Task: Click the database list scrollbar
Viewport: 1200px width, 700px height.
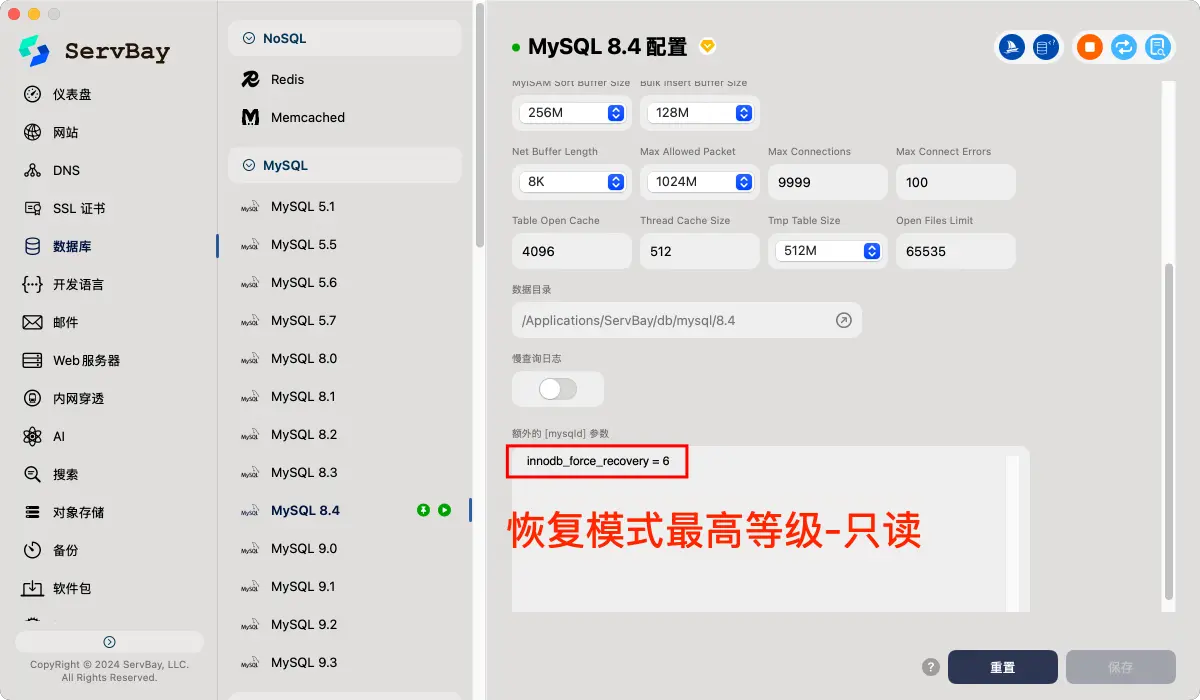Action: tap(480, 125)
